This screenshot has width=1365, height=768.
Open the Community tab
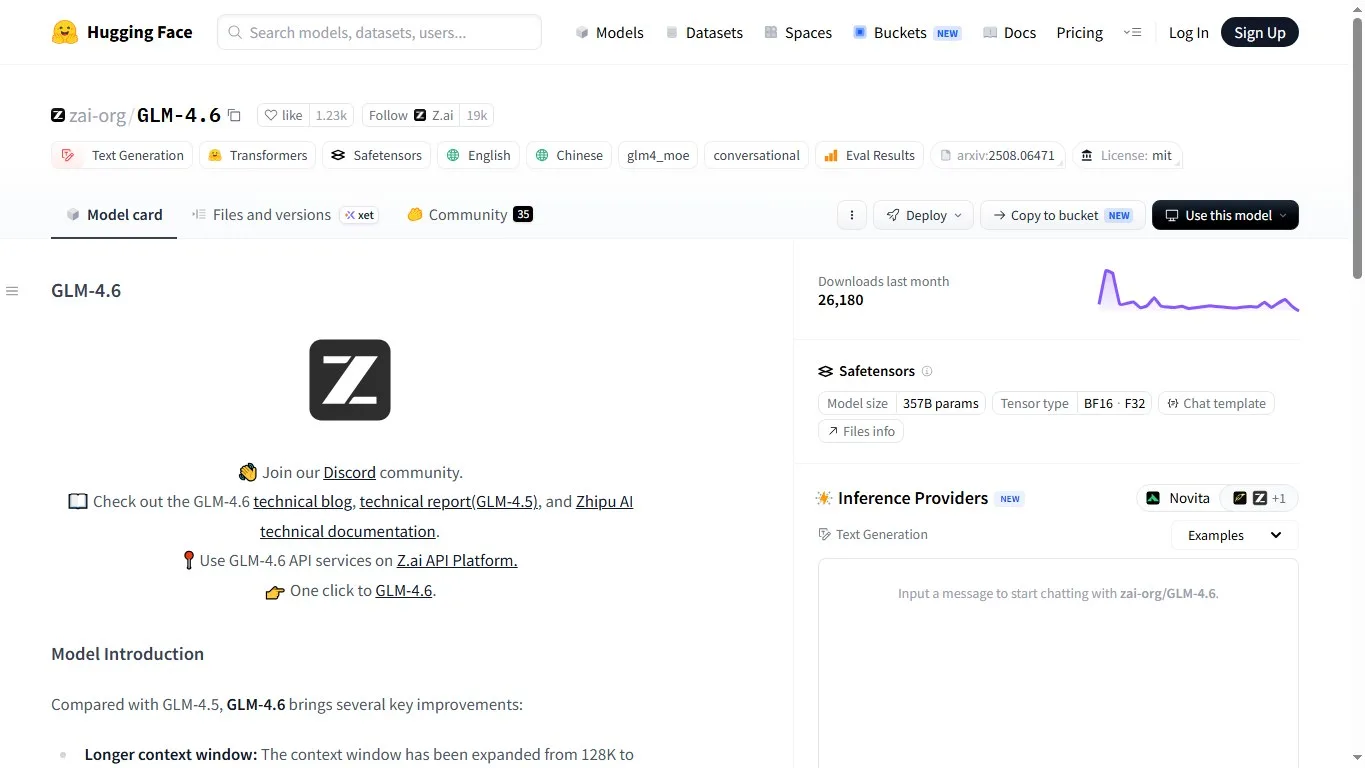pos(469,214)
